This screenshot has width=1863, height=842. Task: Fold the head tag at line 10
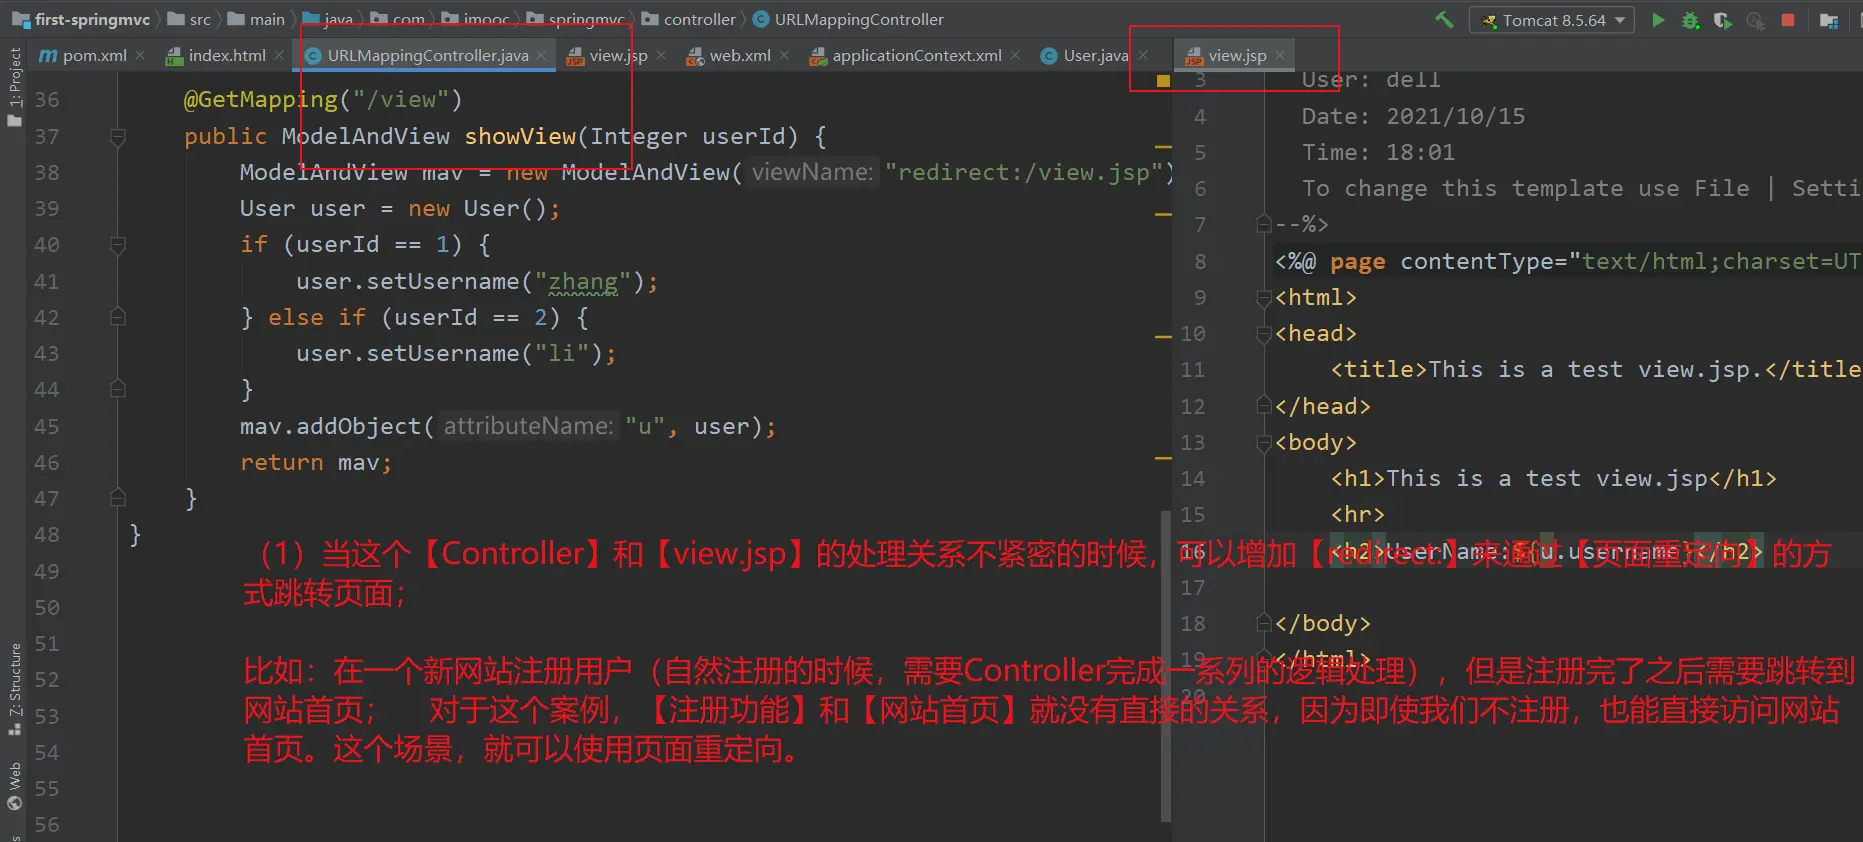[x=1264, y=334]
